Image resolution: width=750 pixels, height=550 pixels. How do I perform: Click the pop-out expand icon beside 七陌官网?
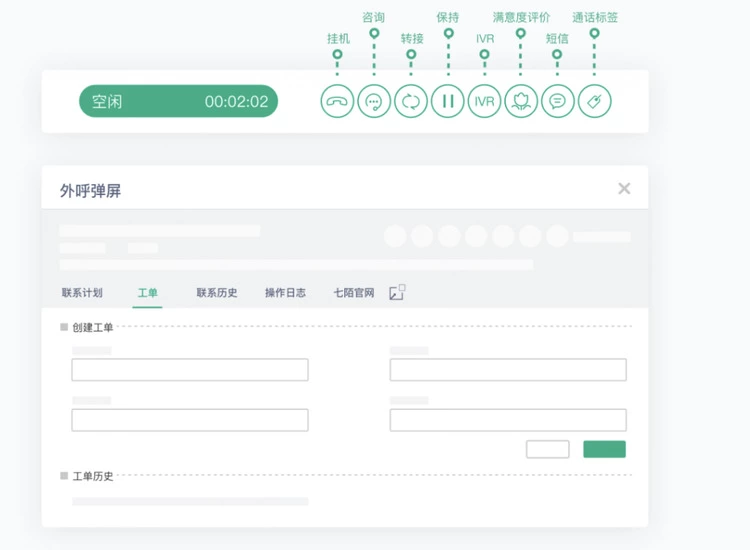tap(397, 293)
